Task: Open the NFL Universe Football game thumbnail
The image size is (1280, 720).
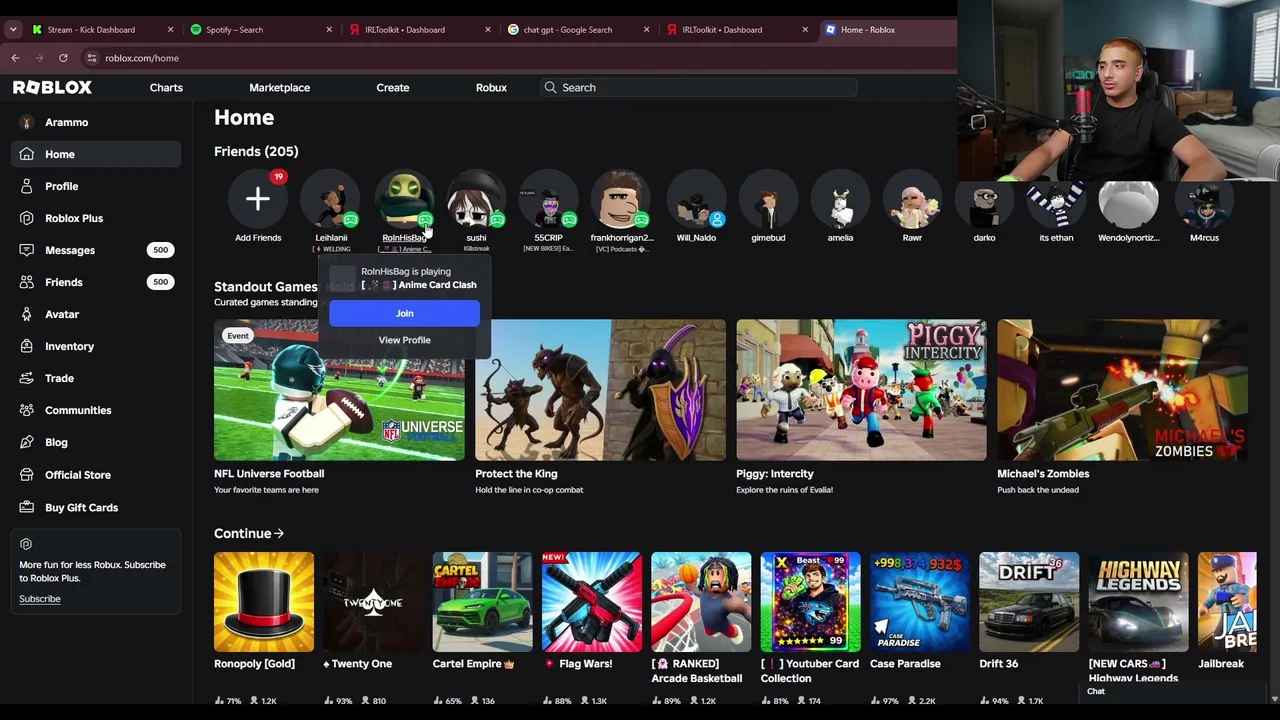Action: [x=339, y=390]
